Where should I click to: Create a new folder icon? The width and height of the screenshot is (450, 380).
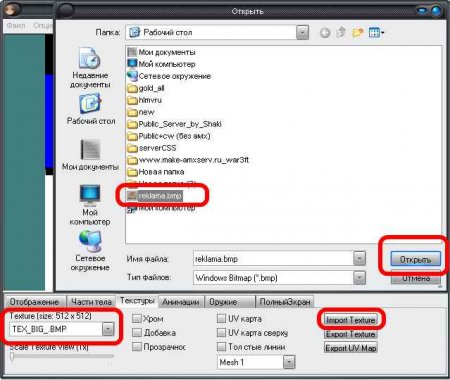(358, 33)
